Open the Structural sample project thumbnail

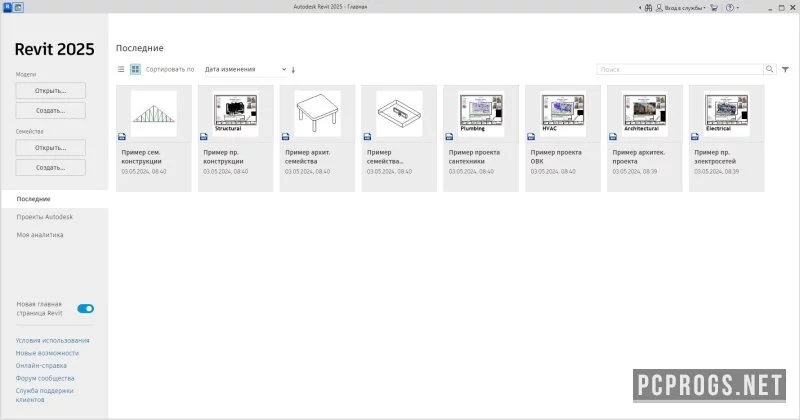(236, 113)
